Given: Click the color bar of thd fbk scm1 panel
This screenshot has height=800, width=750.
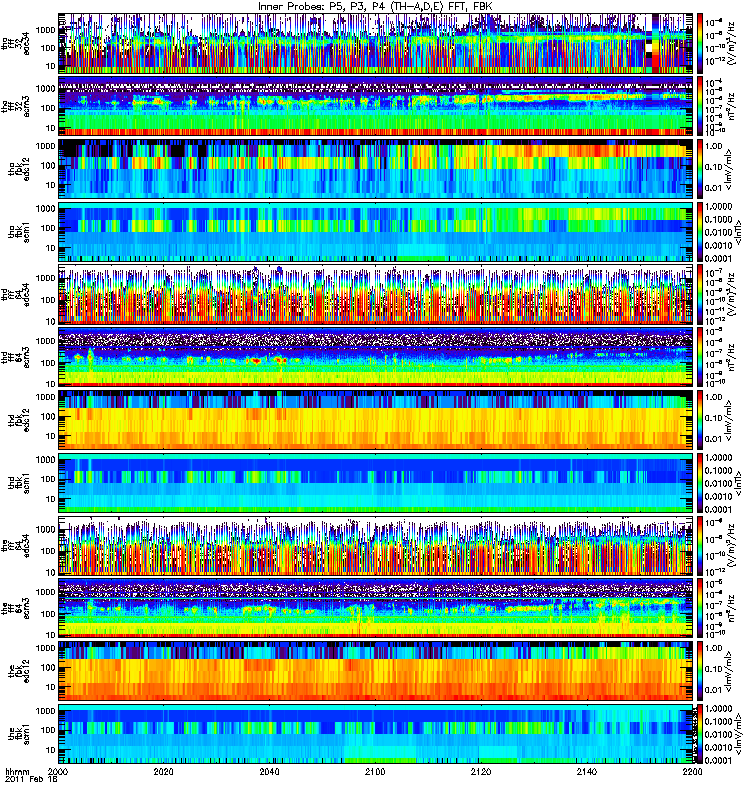Looking at the screenshot, I should tap(700, 483).
